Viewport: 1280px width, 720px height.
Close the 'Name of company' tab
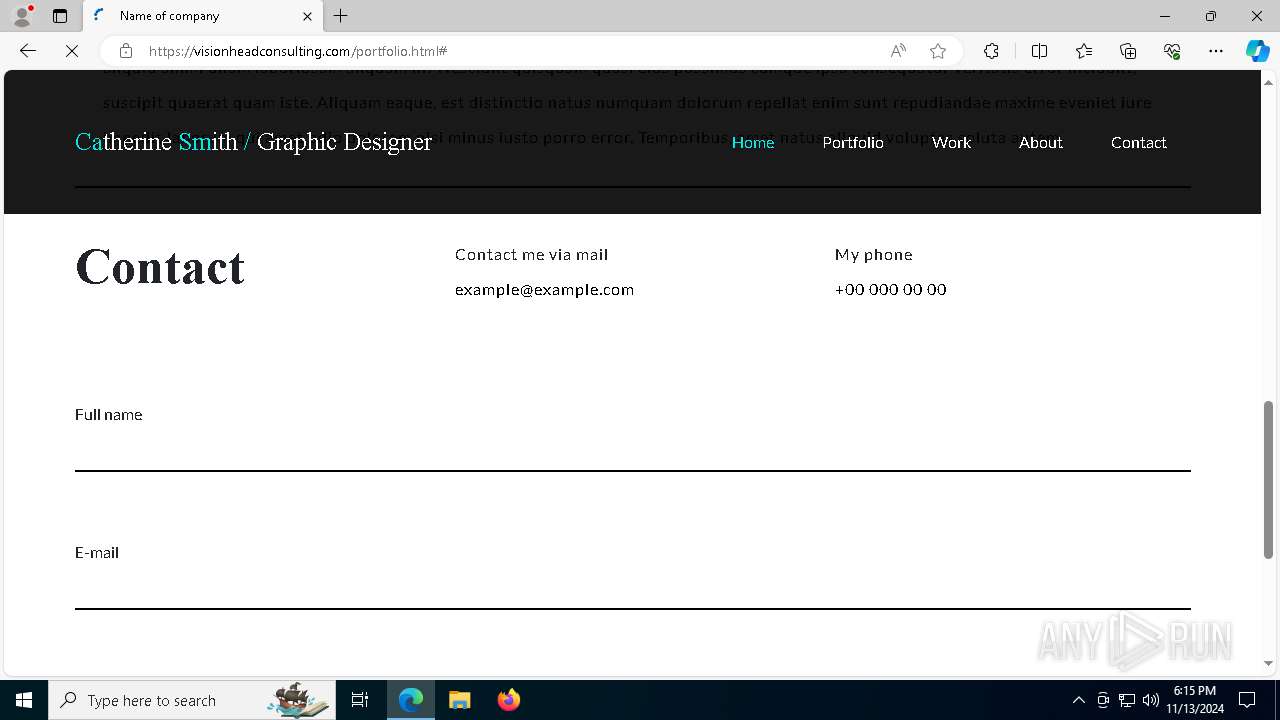coord(307,16)
